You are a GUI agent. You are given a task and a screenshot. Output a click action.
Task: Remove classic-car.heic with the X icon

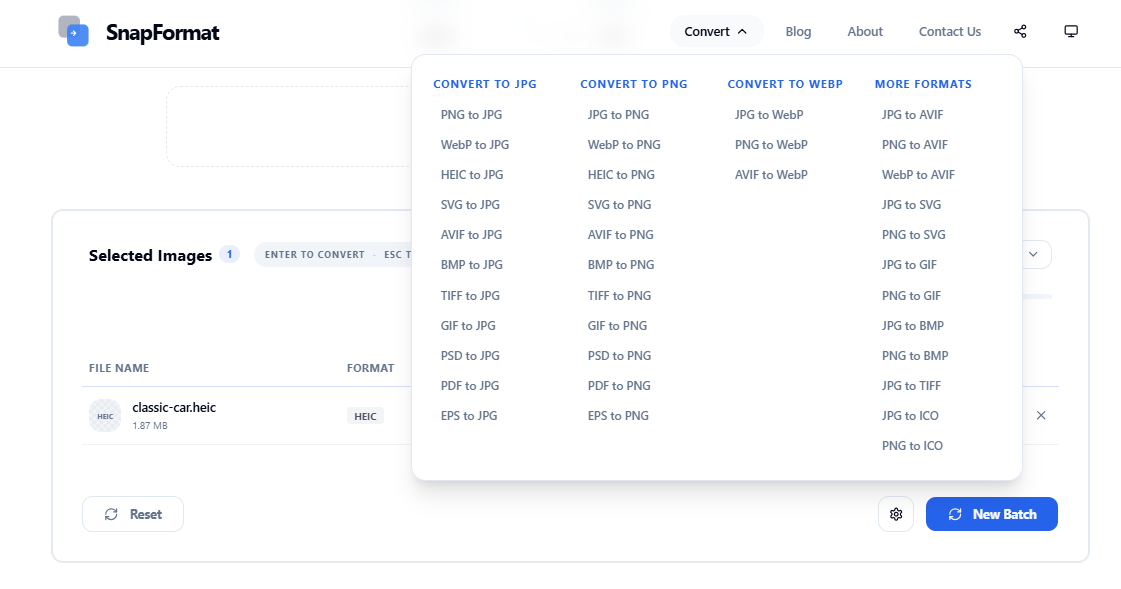click(x=1041, y=415)
